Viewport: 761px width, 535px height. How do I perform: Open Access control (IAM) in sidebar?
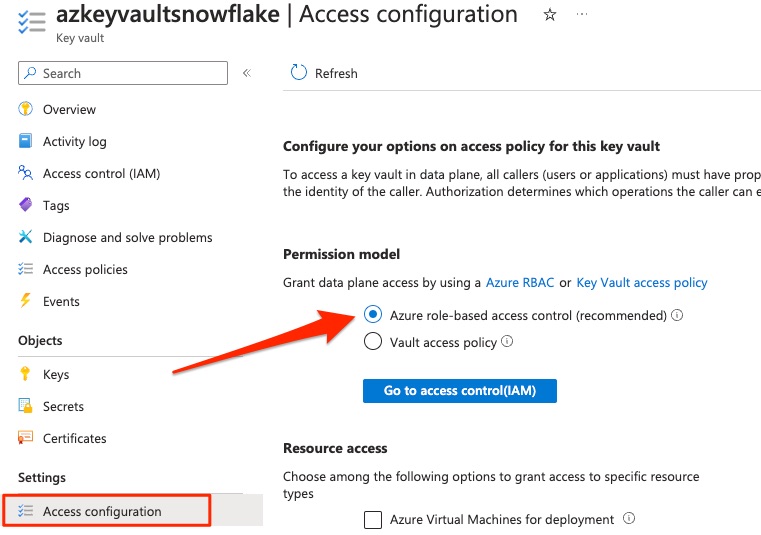point(101,173)
